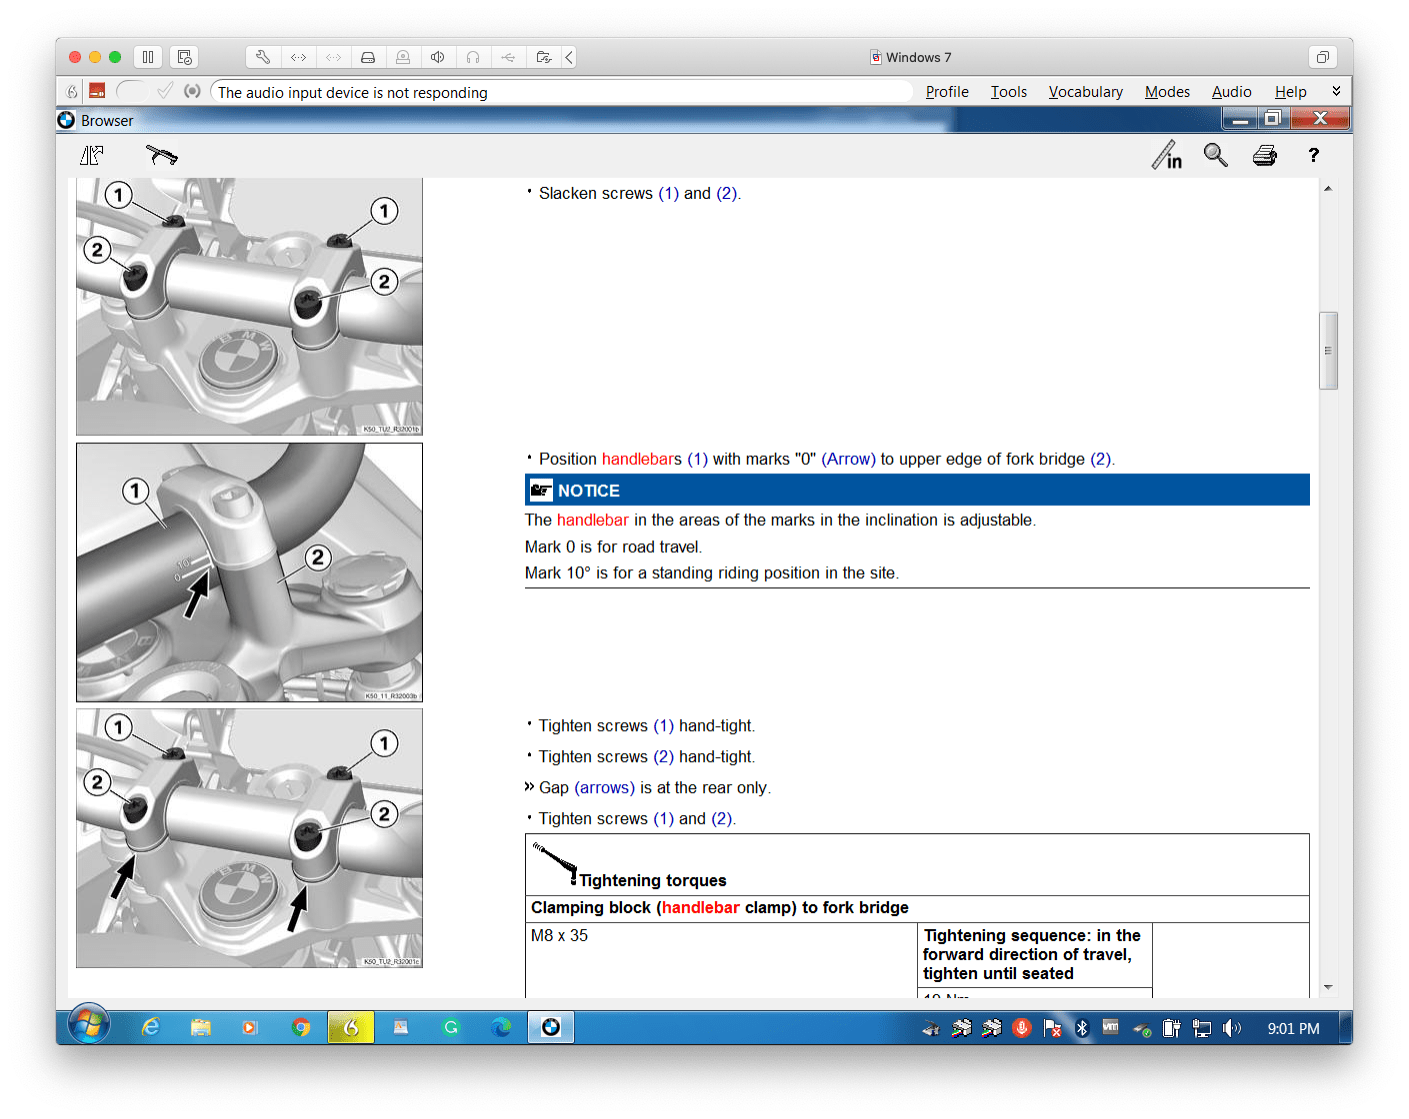Click the first handlebar clamp screws illustration

[x=249, y=306]
